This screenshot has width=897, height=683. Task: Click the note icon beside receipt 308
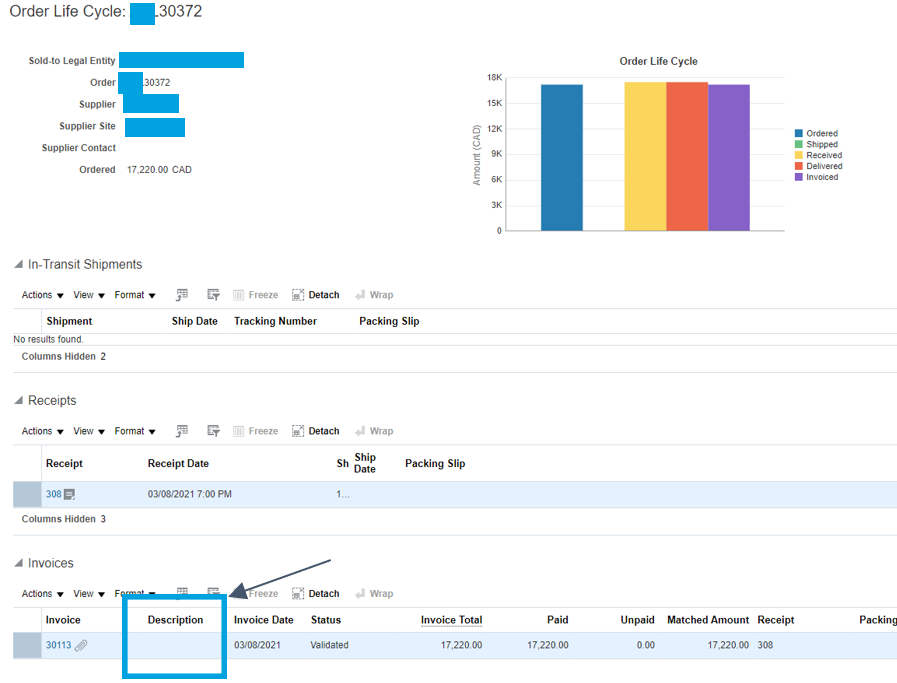click(65, 493)
